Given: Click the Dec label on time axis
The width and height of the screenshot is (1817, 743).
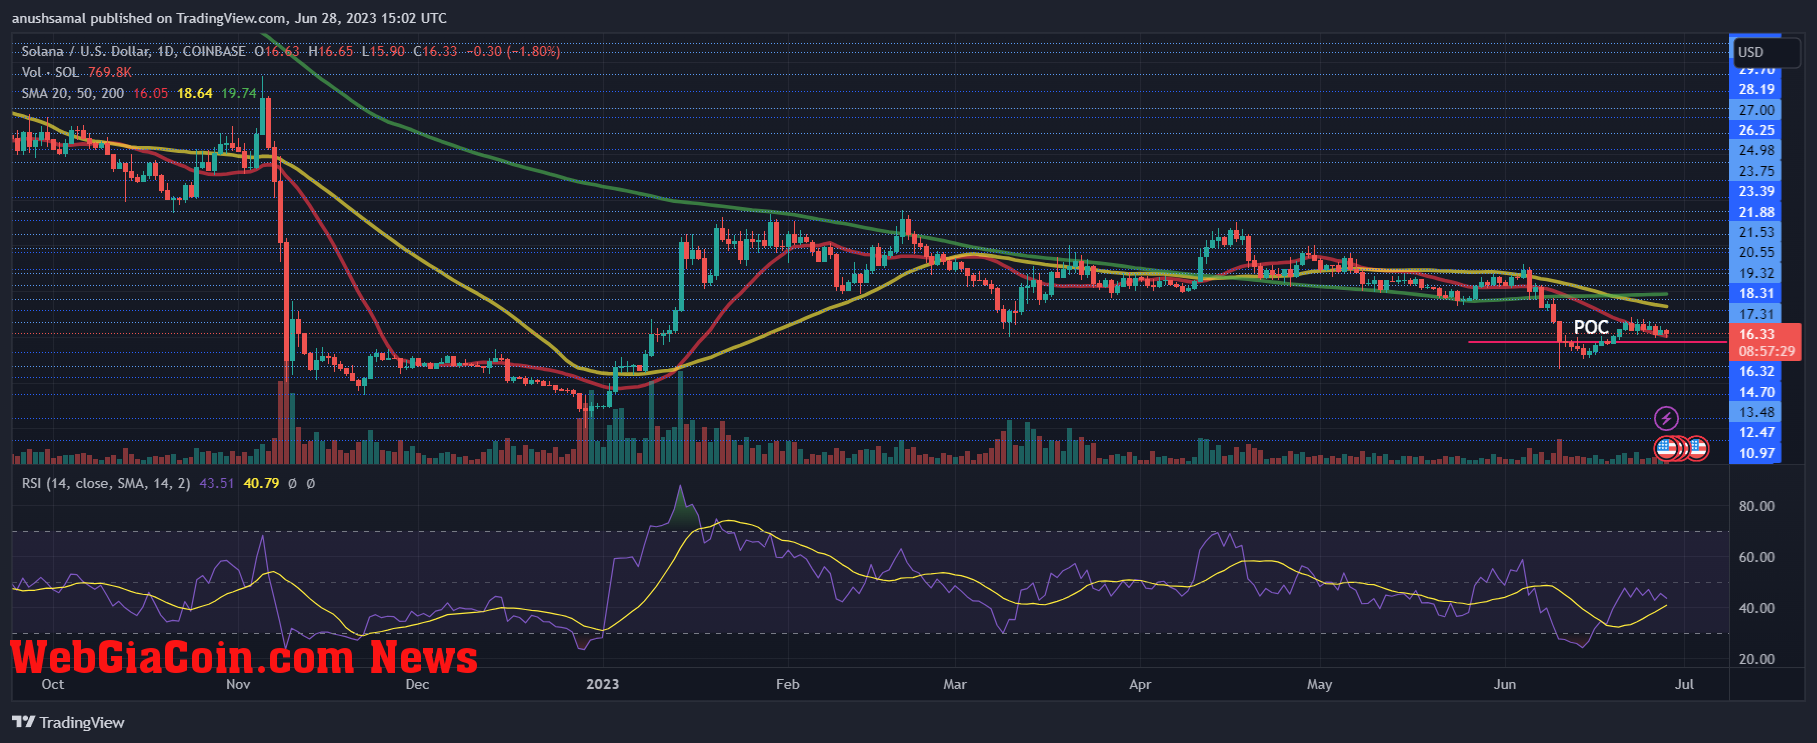Looking at the screenshot, I should point(417,684).
